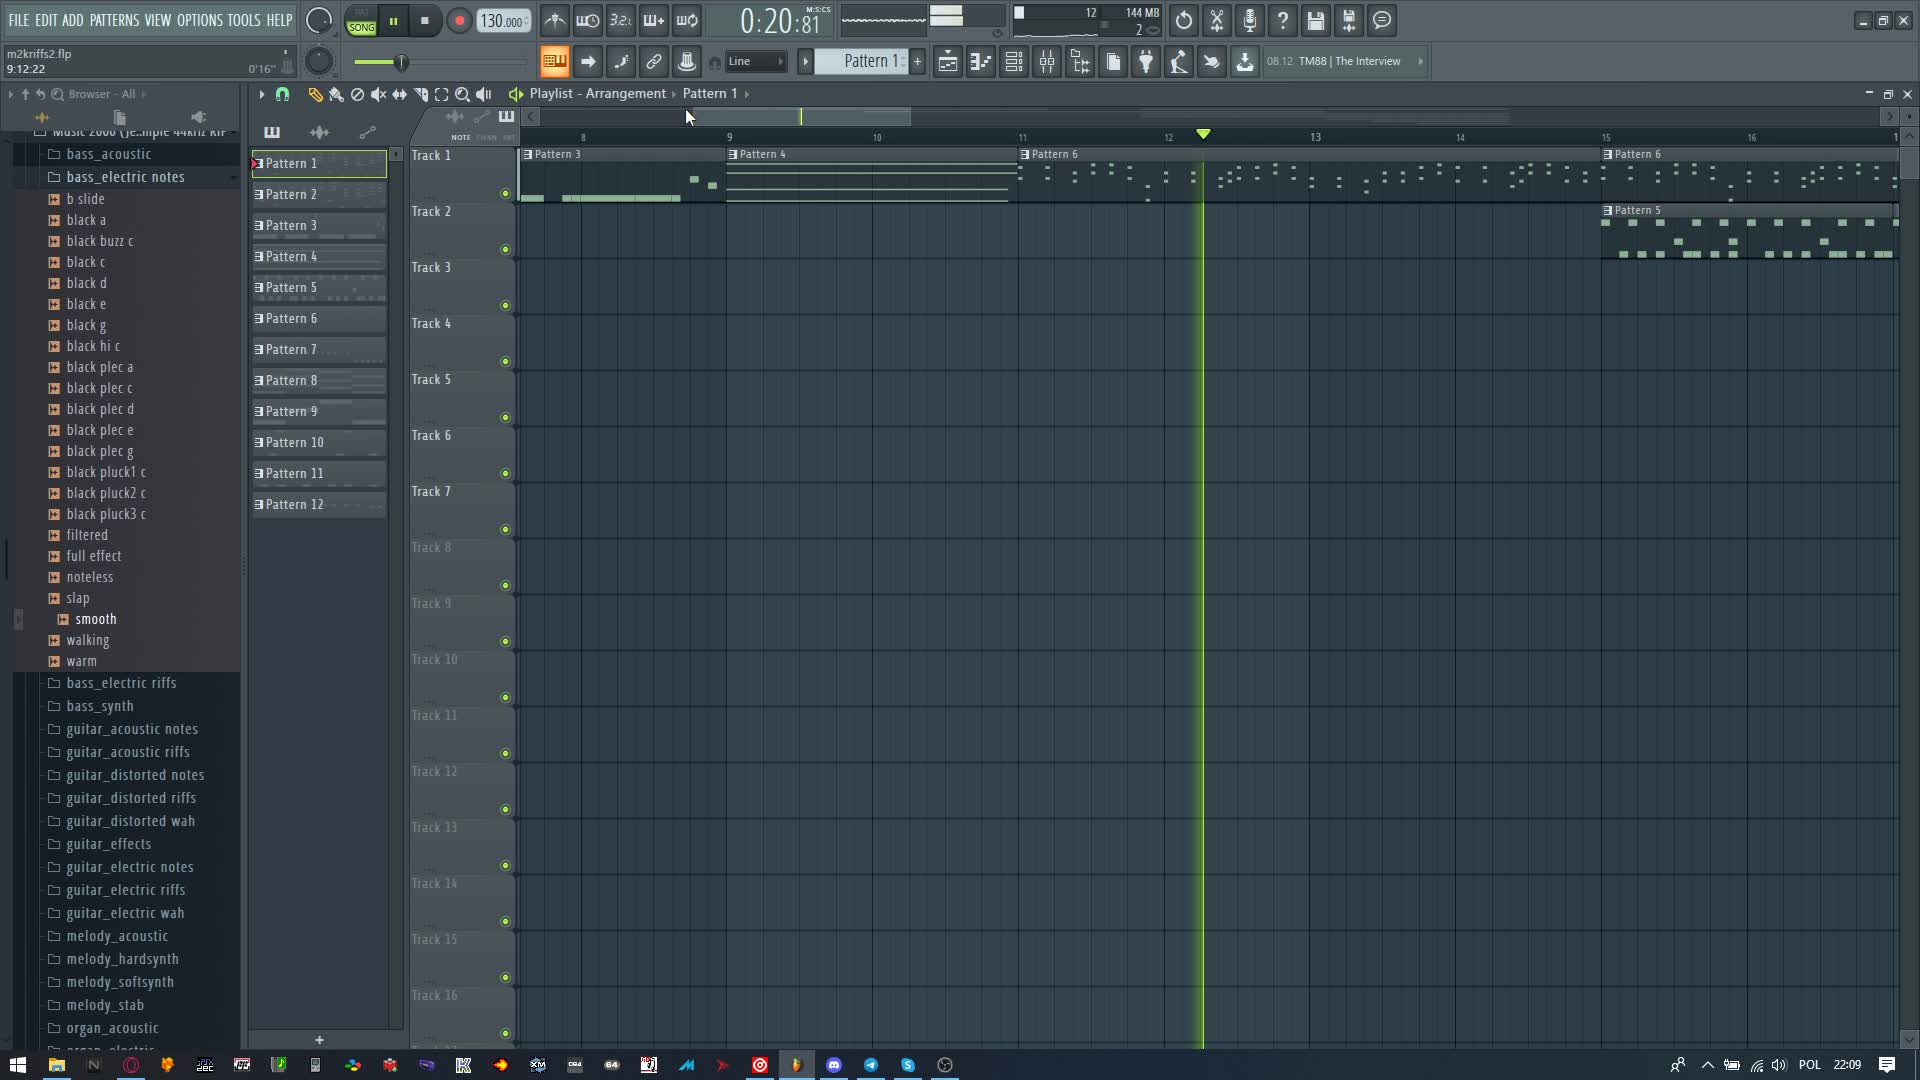Expand the TM88 | The Interview hint dropdown
1920x1080 pixels.
[x=1419, y=61]
